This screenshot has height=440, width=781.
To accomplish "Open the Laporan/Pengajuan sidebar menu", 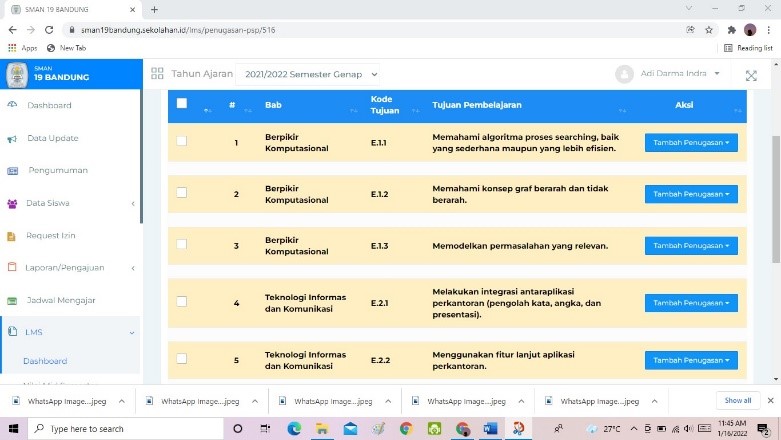I will (x=70, y=268).
